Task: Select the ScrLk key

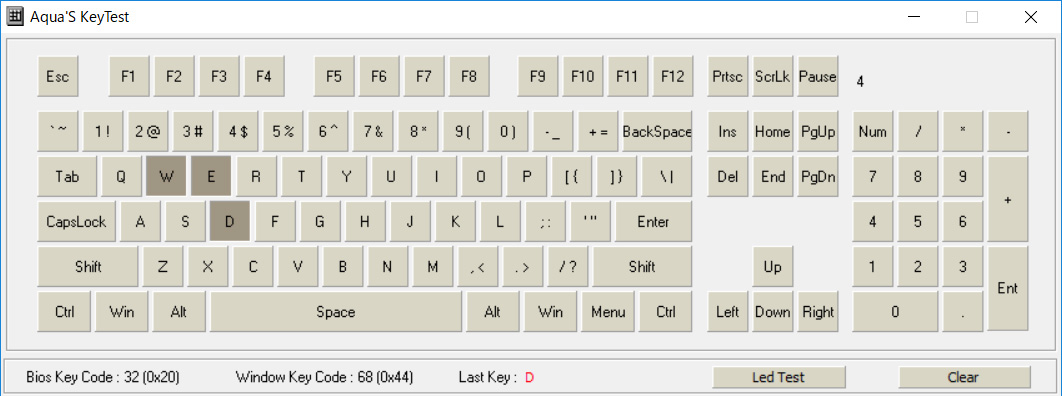Action: point(773,76)
